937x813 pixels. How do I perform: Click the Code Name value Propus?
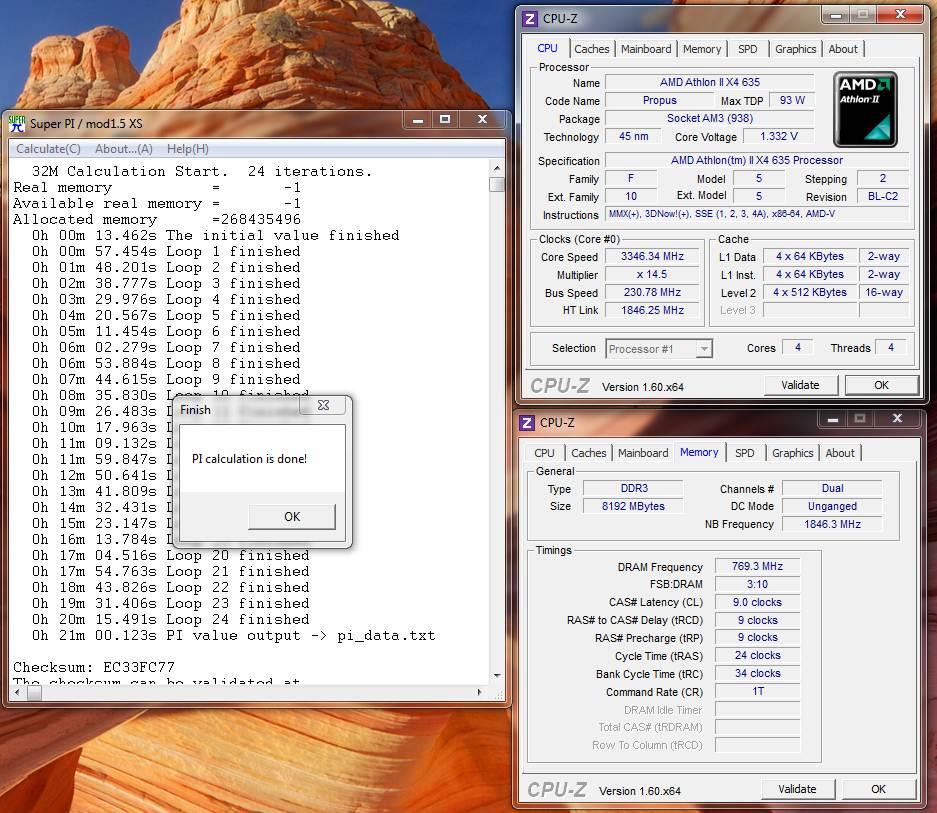pyautogui.click(x=660, y=100)
